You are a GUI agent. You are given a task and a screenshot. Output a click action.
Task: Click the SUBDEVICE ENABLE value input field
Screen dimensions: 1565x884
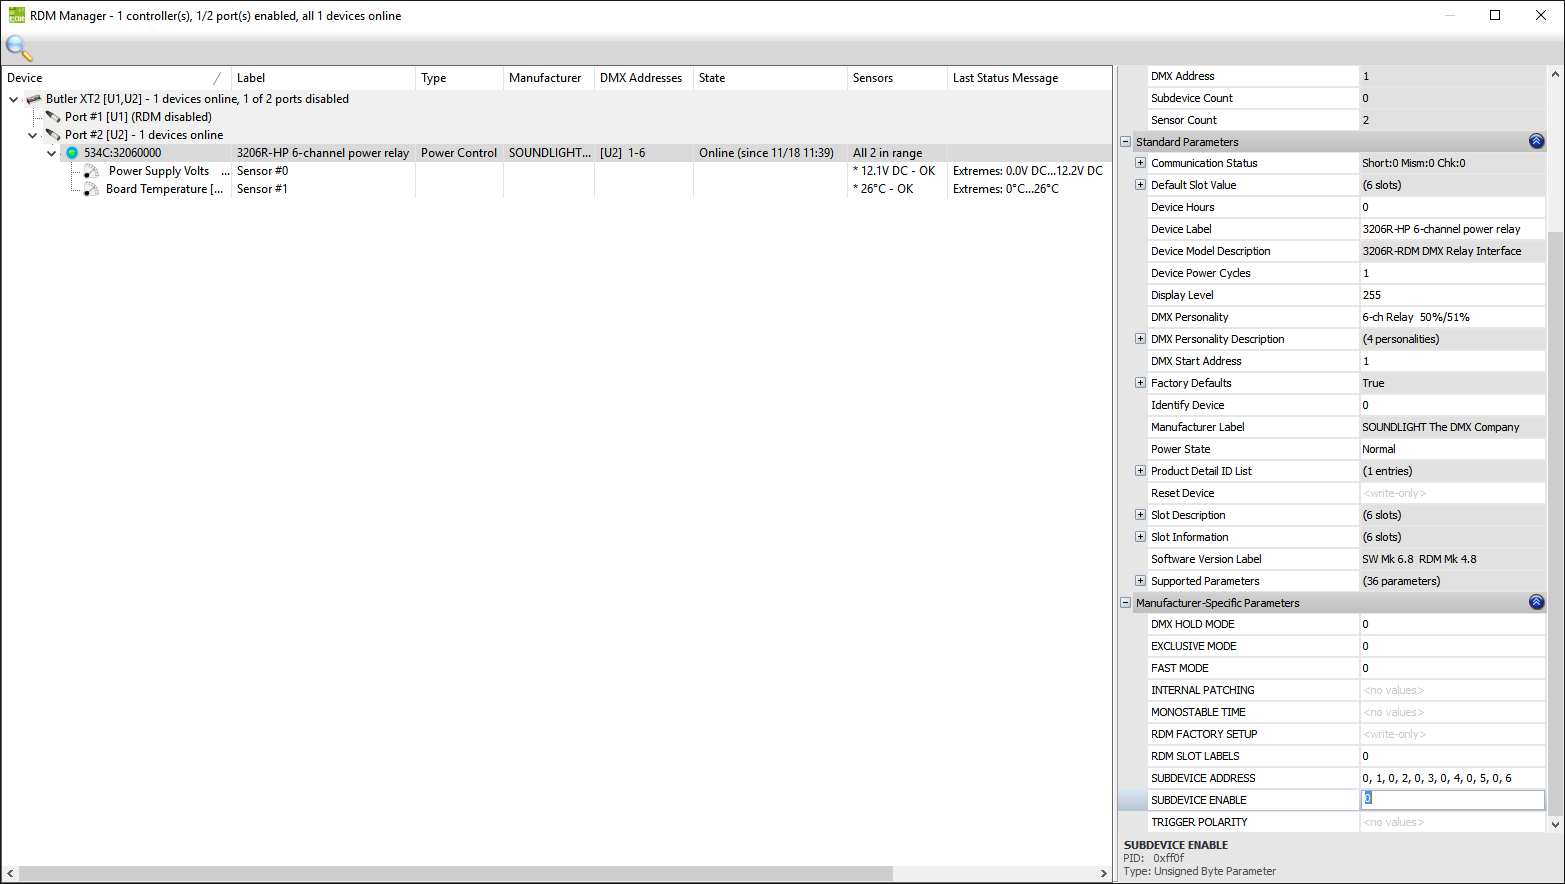click(1452, 799)
